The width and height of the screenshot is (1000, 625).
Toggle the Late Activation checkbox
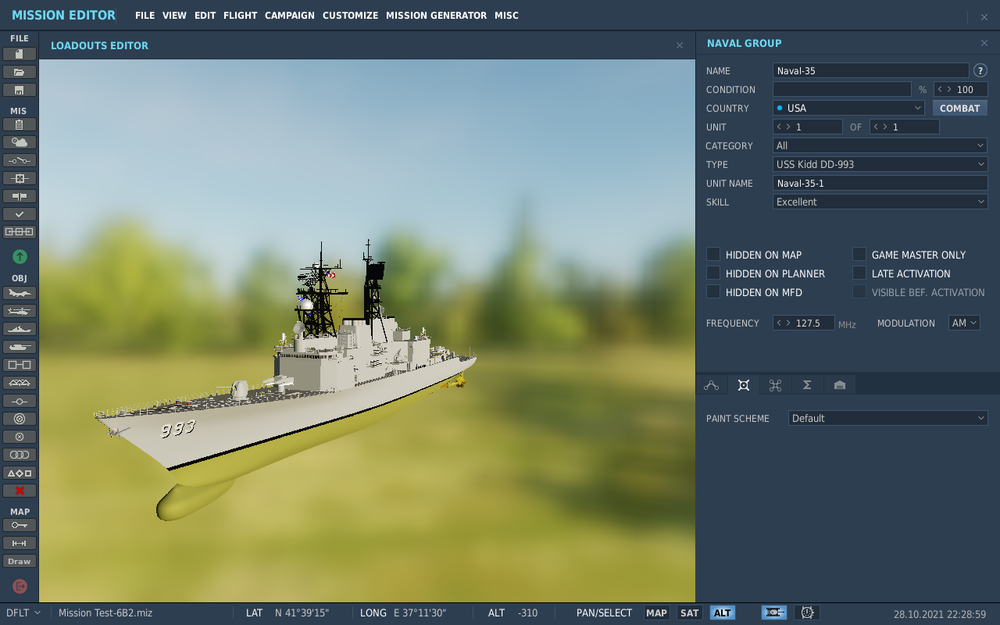pos(859,273)
